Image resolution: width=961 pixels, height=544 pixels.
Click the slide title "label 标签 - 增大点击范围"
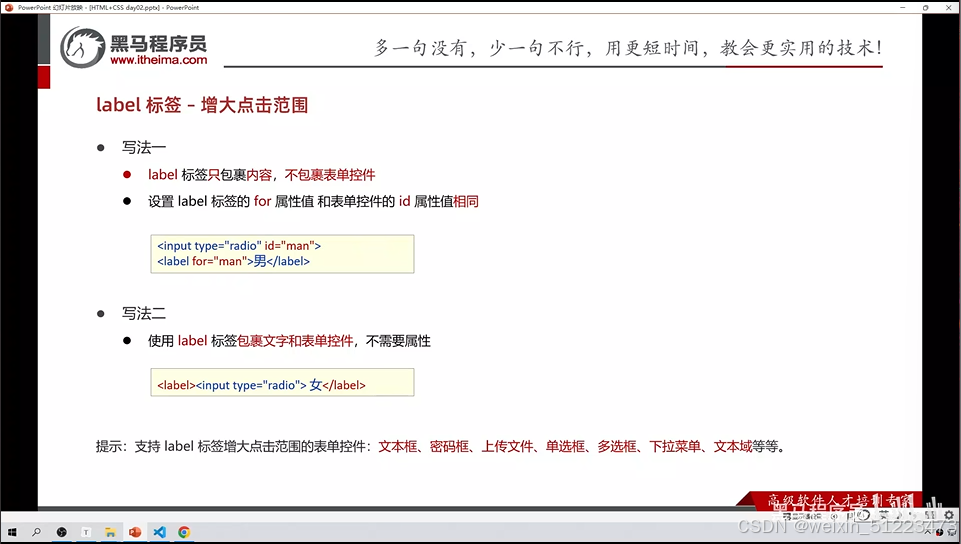coord(202,105)
